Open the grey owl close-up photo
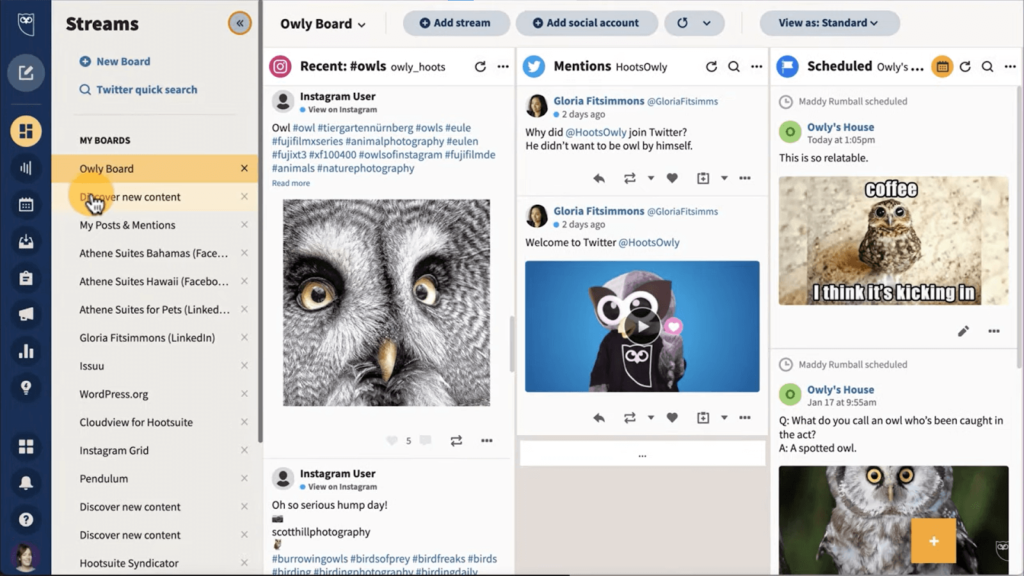The height and width of the screenshot is (576, 1024). 386,303
